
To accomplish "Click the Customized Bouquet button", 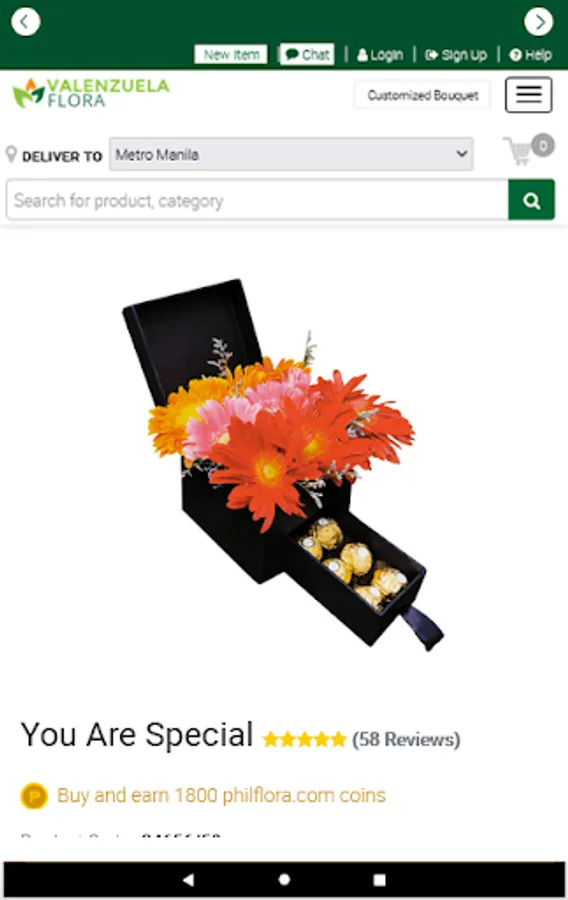I will pos(423,95).
